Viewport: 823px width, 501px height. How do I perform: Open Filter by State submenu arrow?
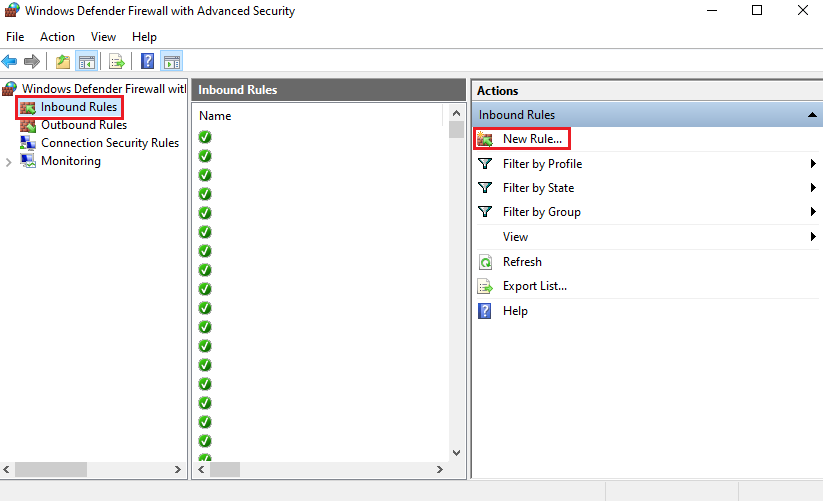click(813, 188)
